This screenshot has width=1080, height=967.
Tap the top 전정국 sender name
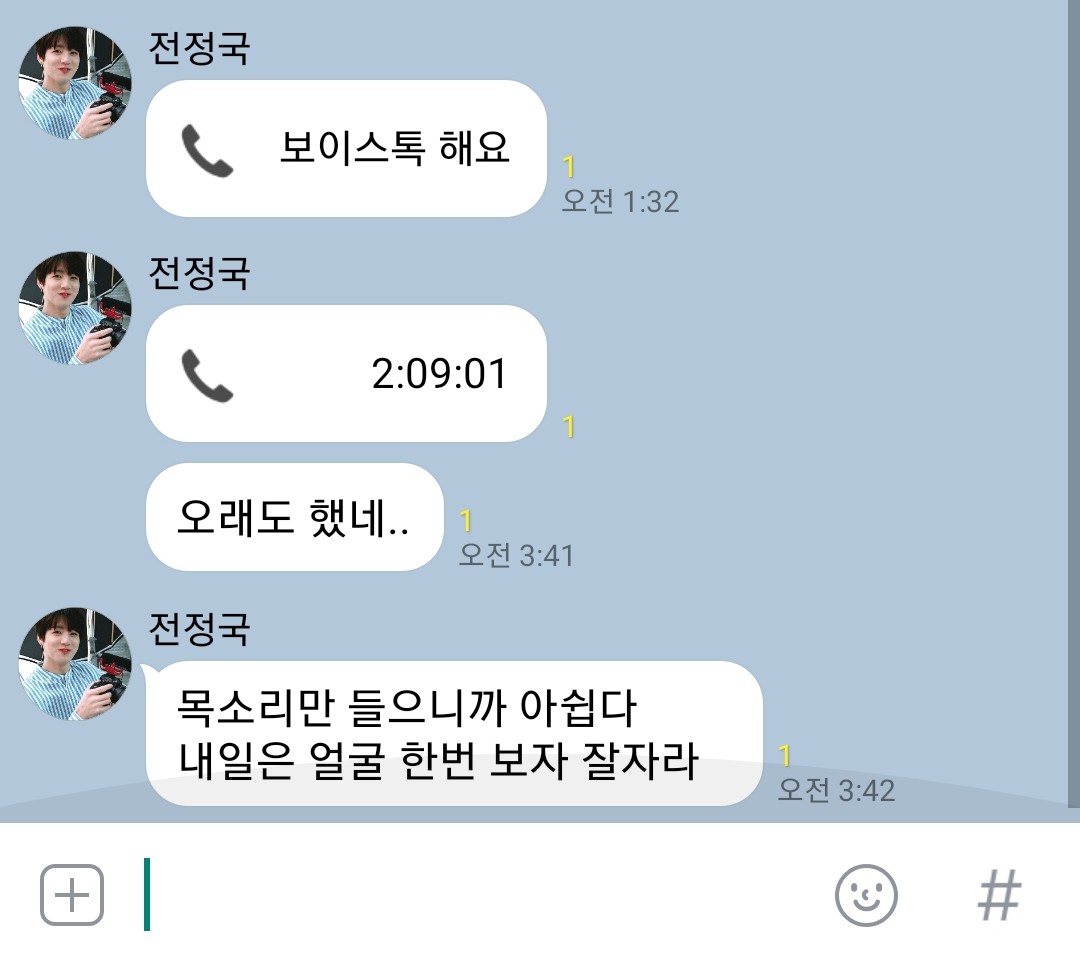(x=199, y=48)
